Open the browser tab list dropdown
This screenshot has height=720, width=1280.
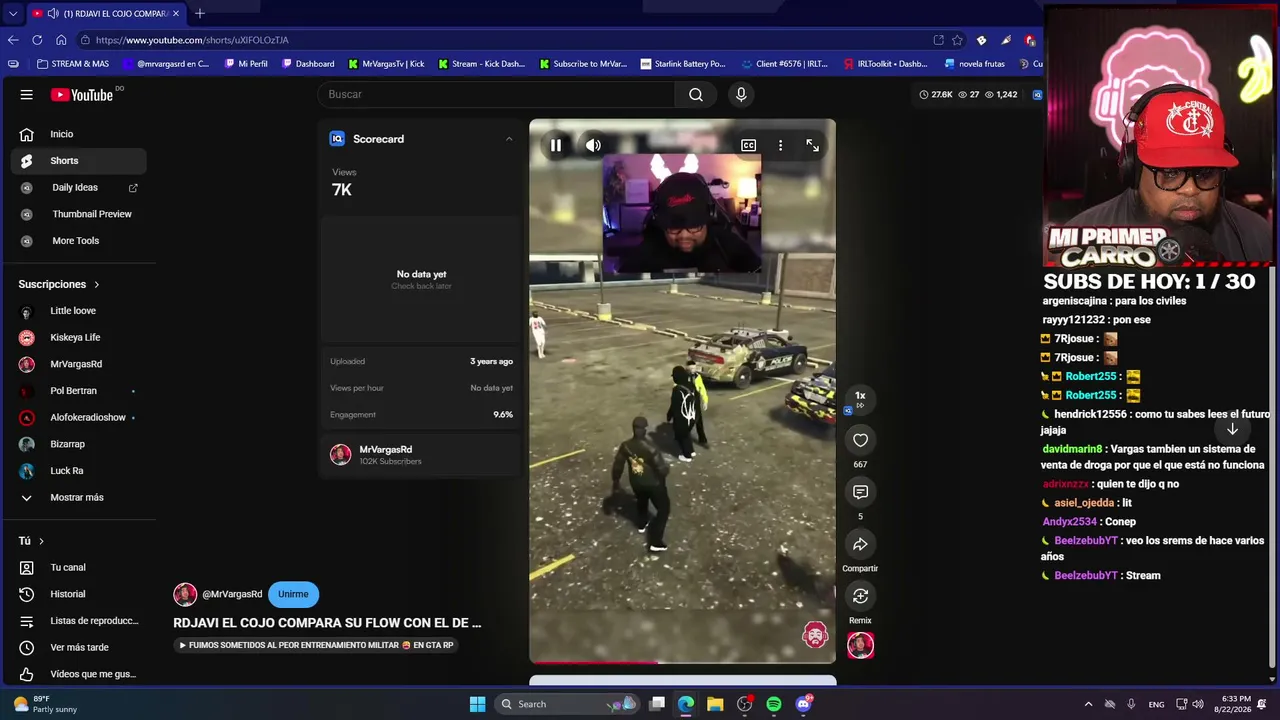[12, 14]
